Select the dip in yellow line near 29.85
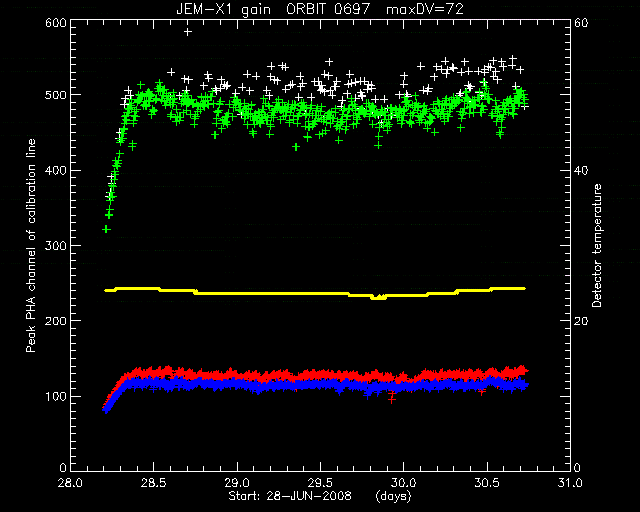Screen dimensions: 640x512 (x=379, y=297)
